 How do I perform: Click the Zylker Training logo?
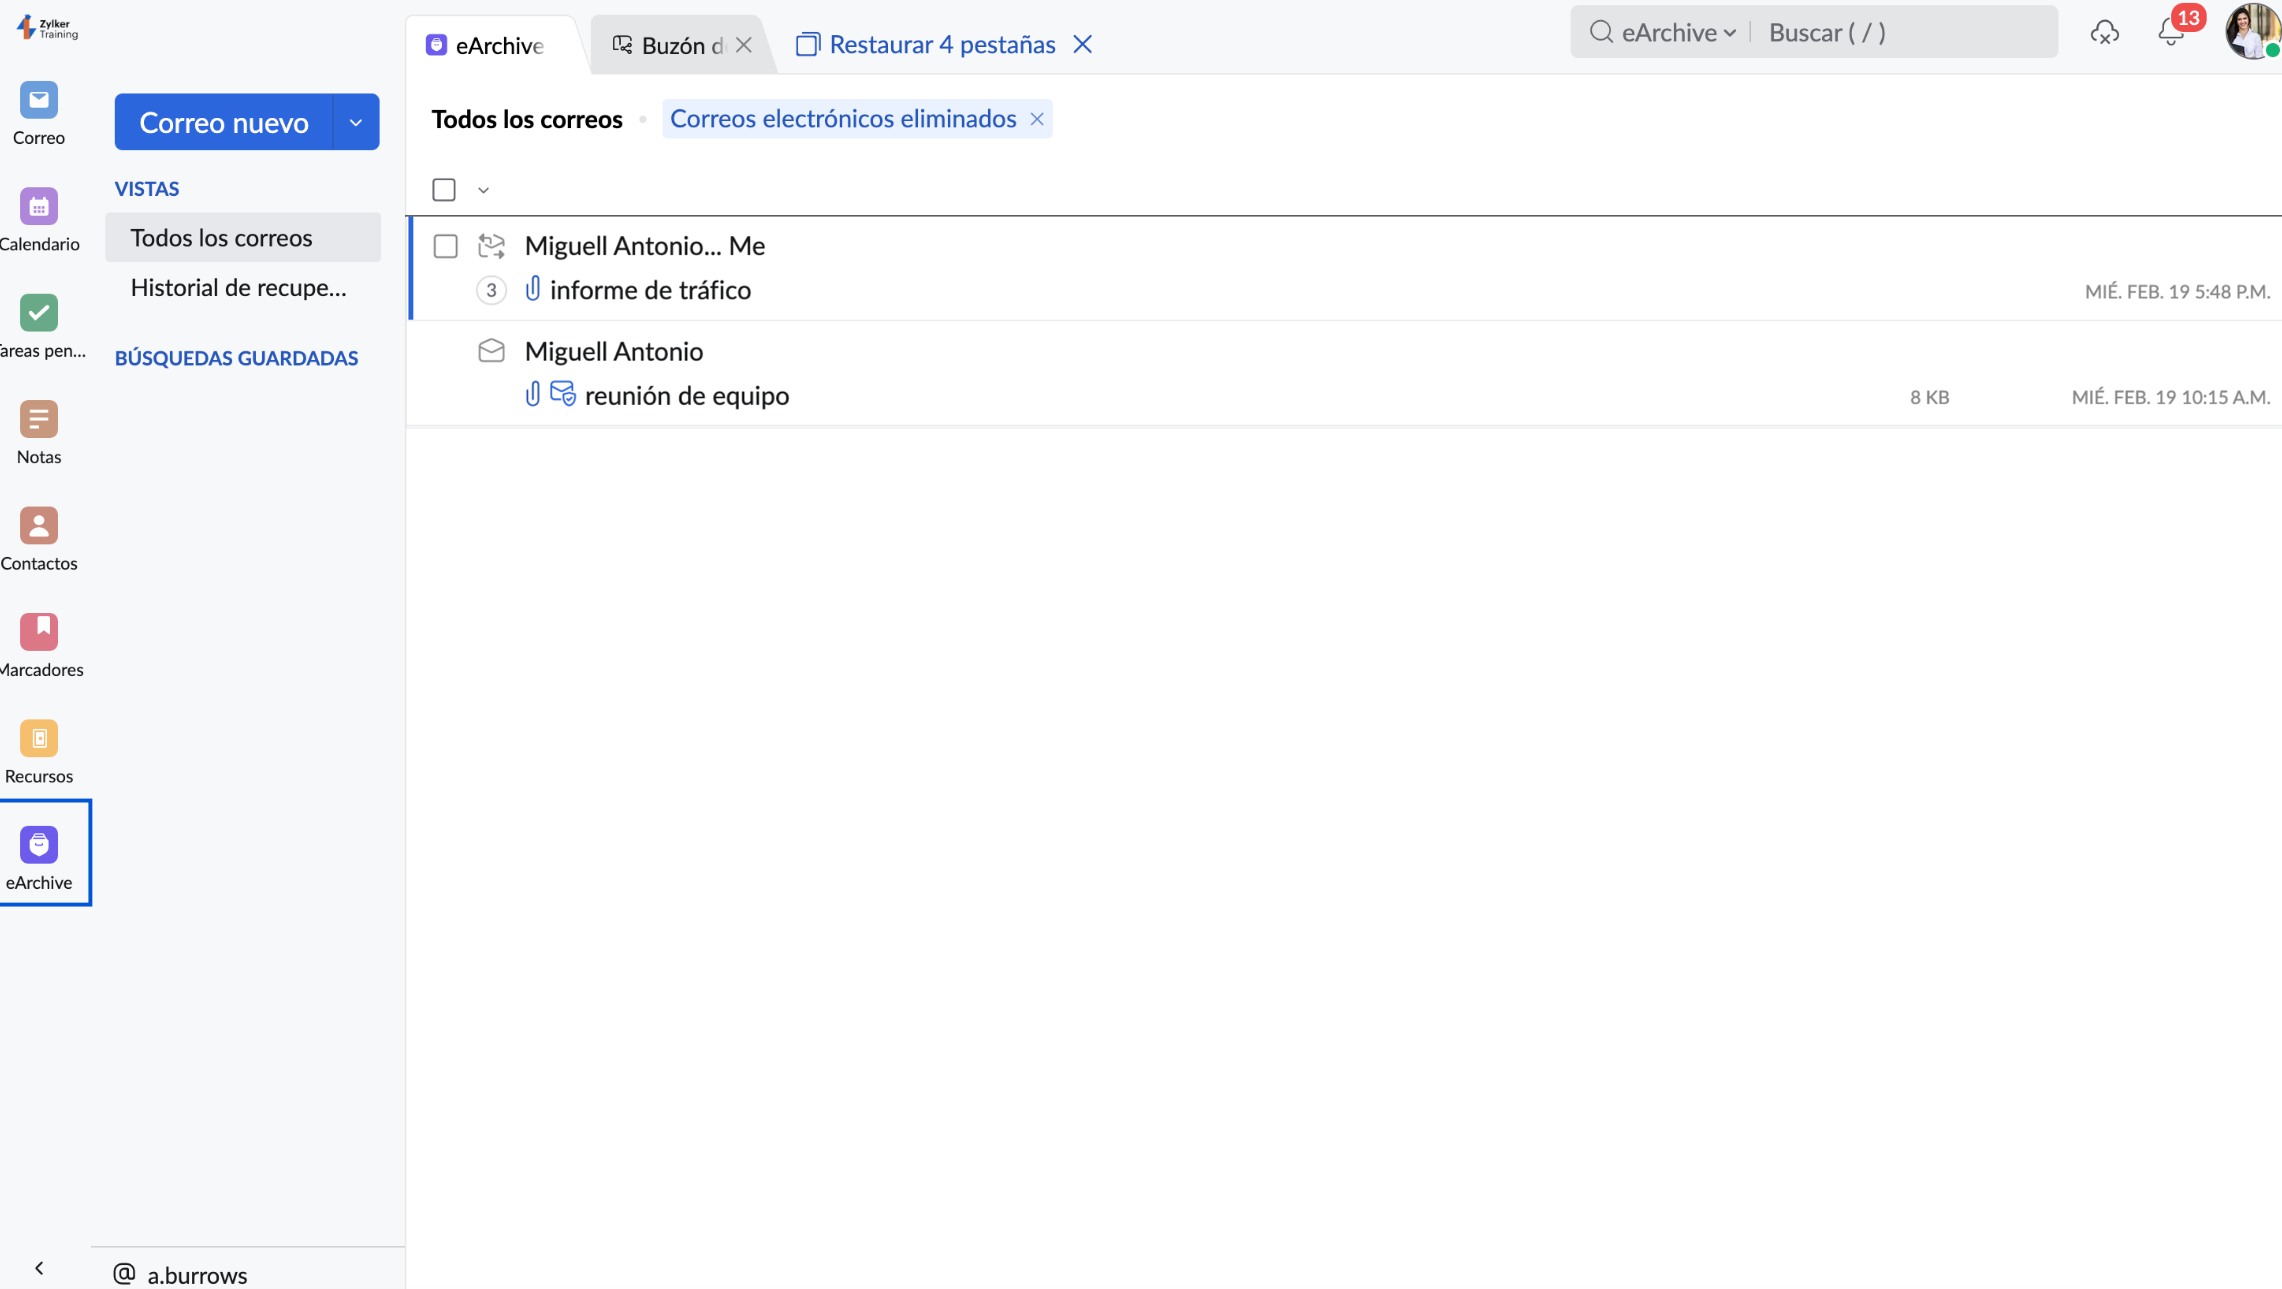coord(47,27)
